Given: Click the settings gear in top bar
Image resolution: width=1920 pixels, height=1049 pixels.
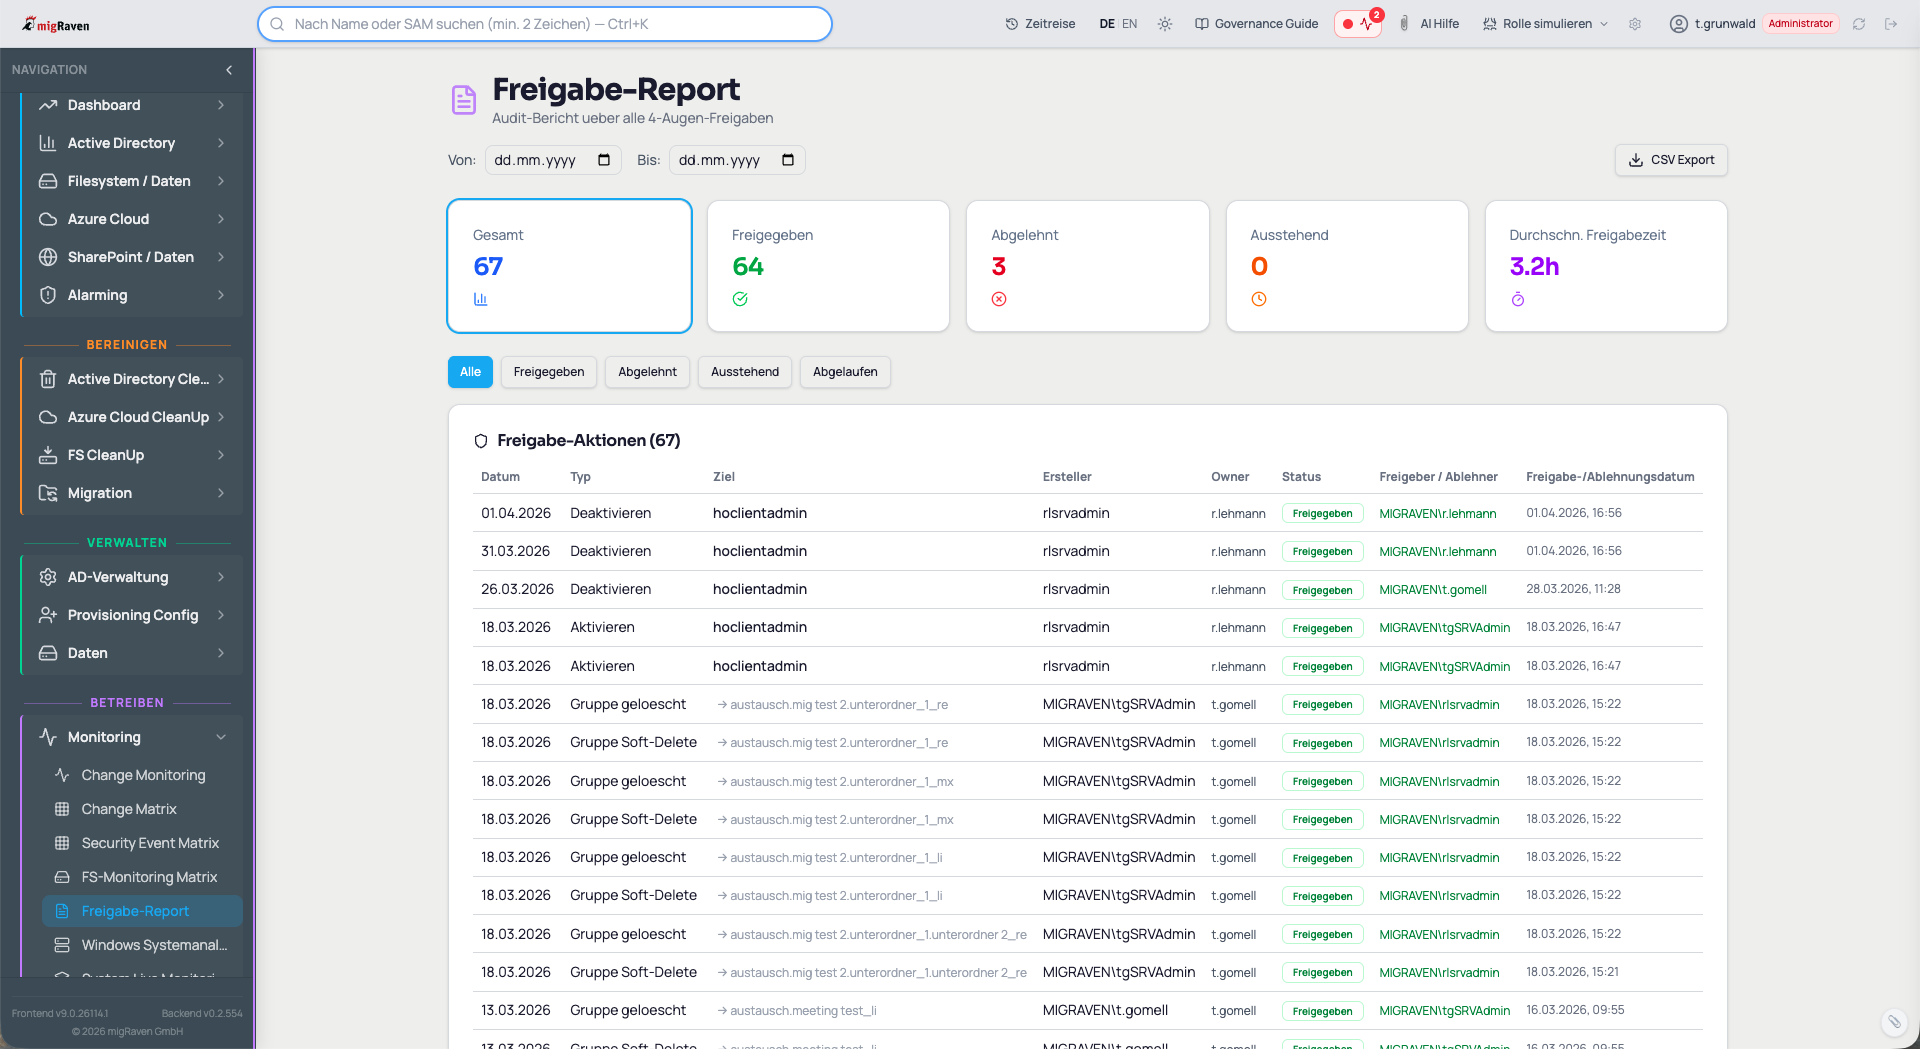Looking at the screenshot, I should tap(1635, 24).
